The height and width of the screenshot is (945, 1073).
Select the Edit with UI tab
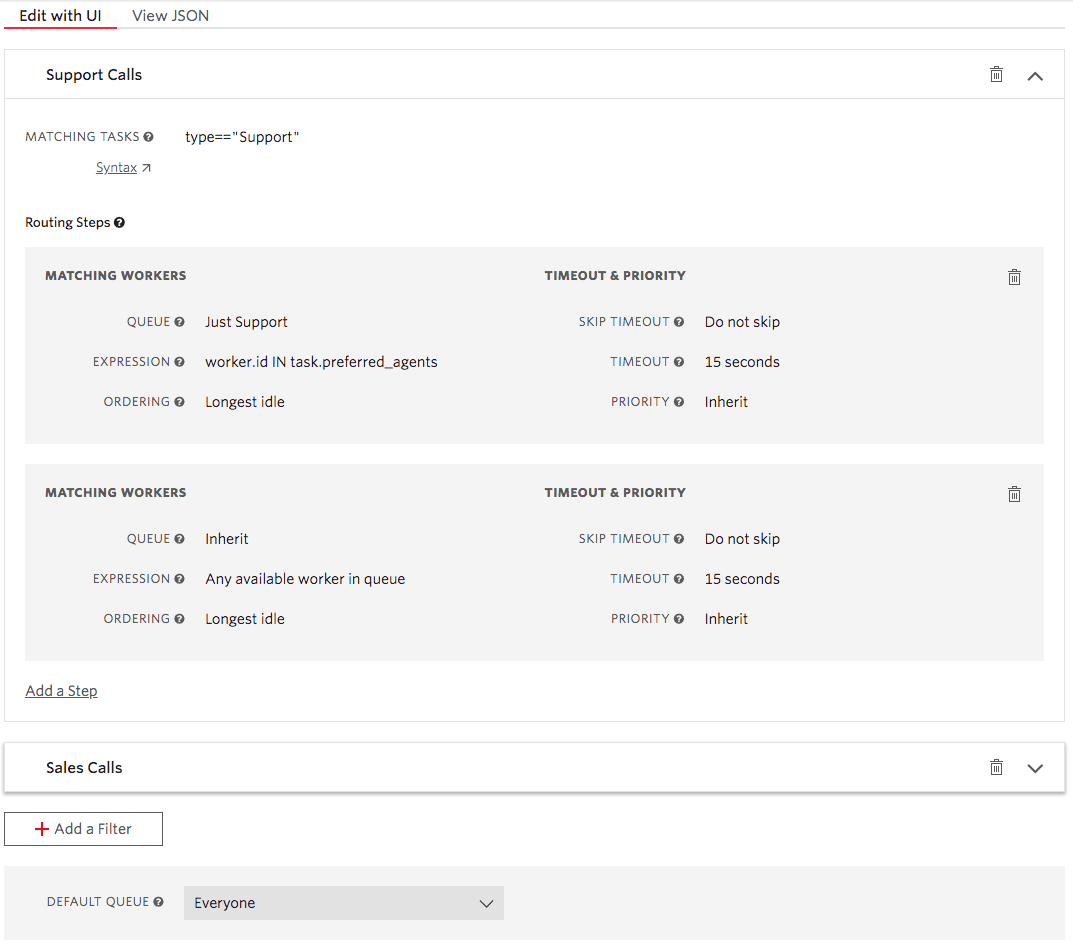[59, 15]
